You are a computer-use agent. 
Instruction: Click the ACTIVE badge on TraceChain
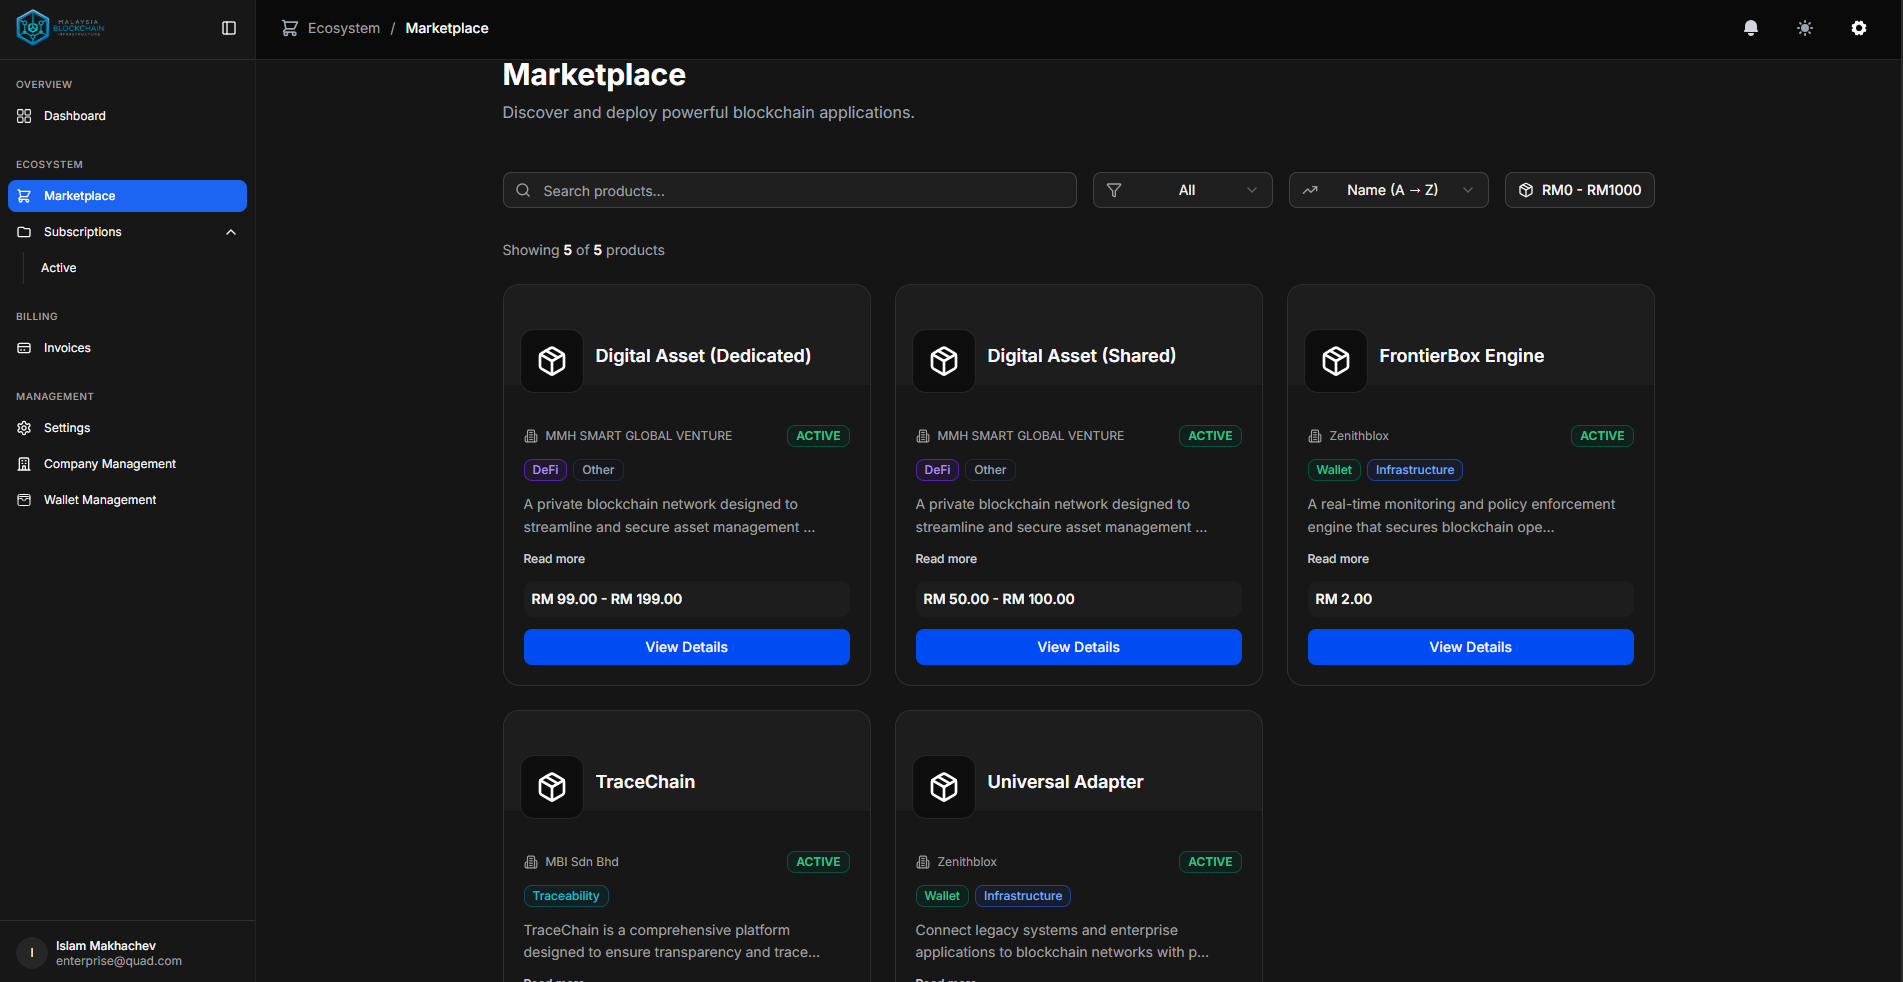(818, 861)
